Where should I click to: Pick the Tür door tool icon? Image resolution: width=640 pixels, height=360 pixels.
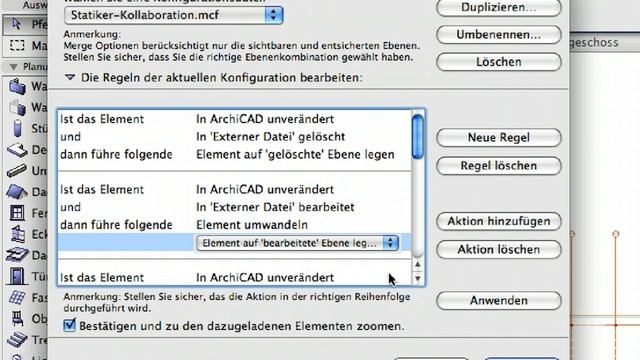pyautogui.click(x=17, y=276)
